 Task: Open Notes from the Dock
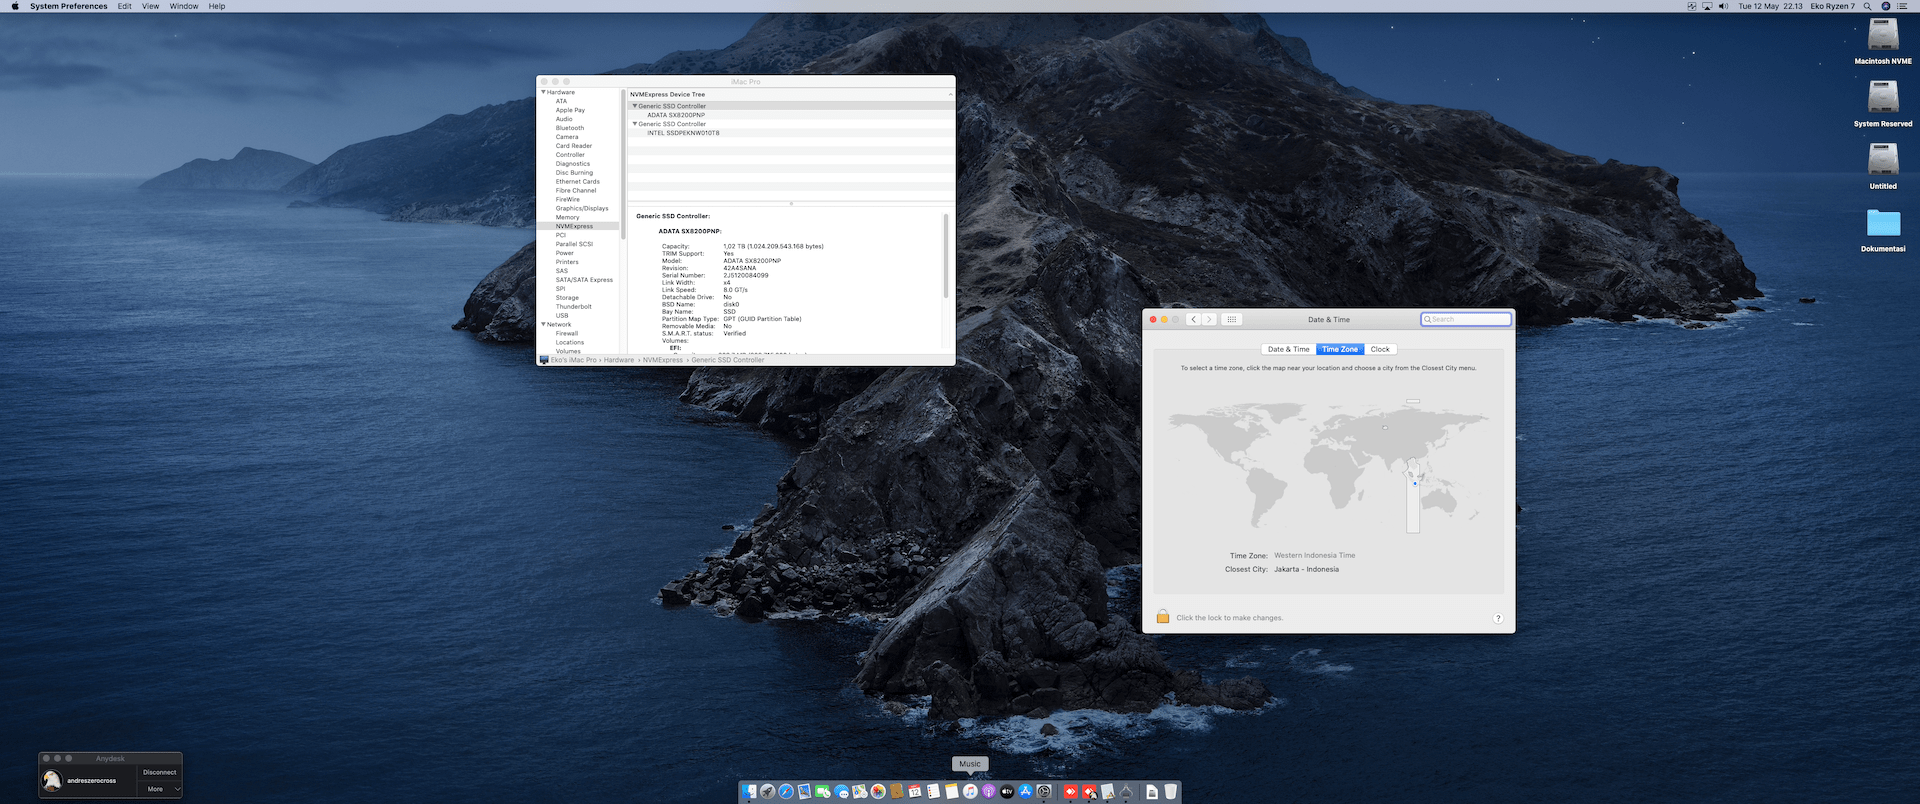pyautogui.click(x=952, y=792)
